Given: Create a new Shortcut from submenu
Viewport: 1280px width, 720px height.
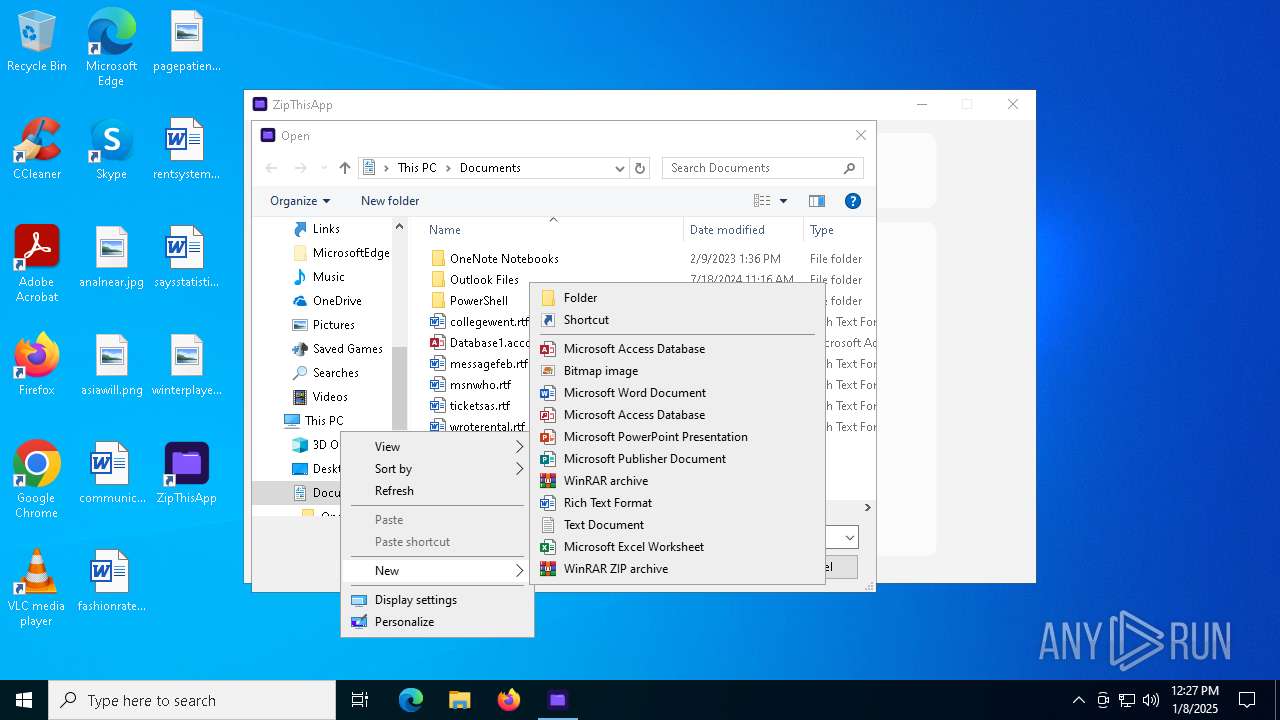Looking at the screenshot, I should (676, 320).
